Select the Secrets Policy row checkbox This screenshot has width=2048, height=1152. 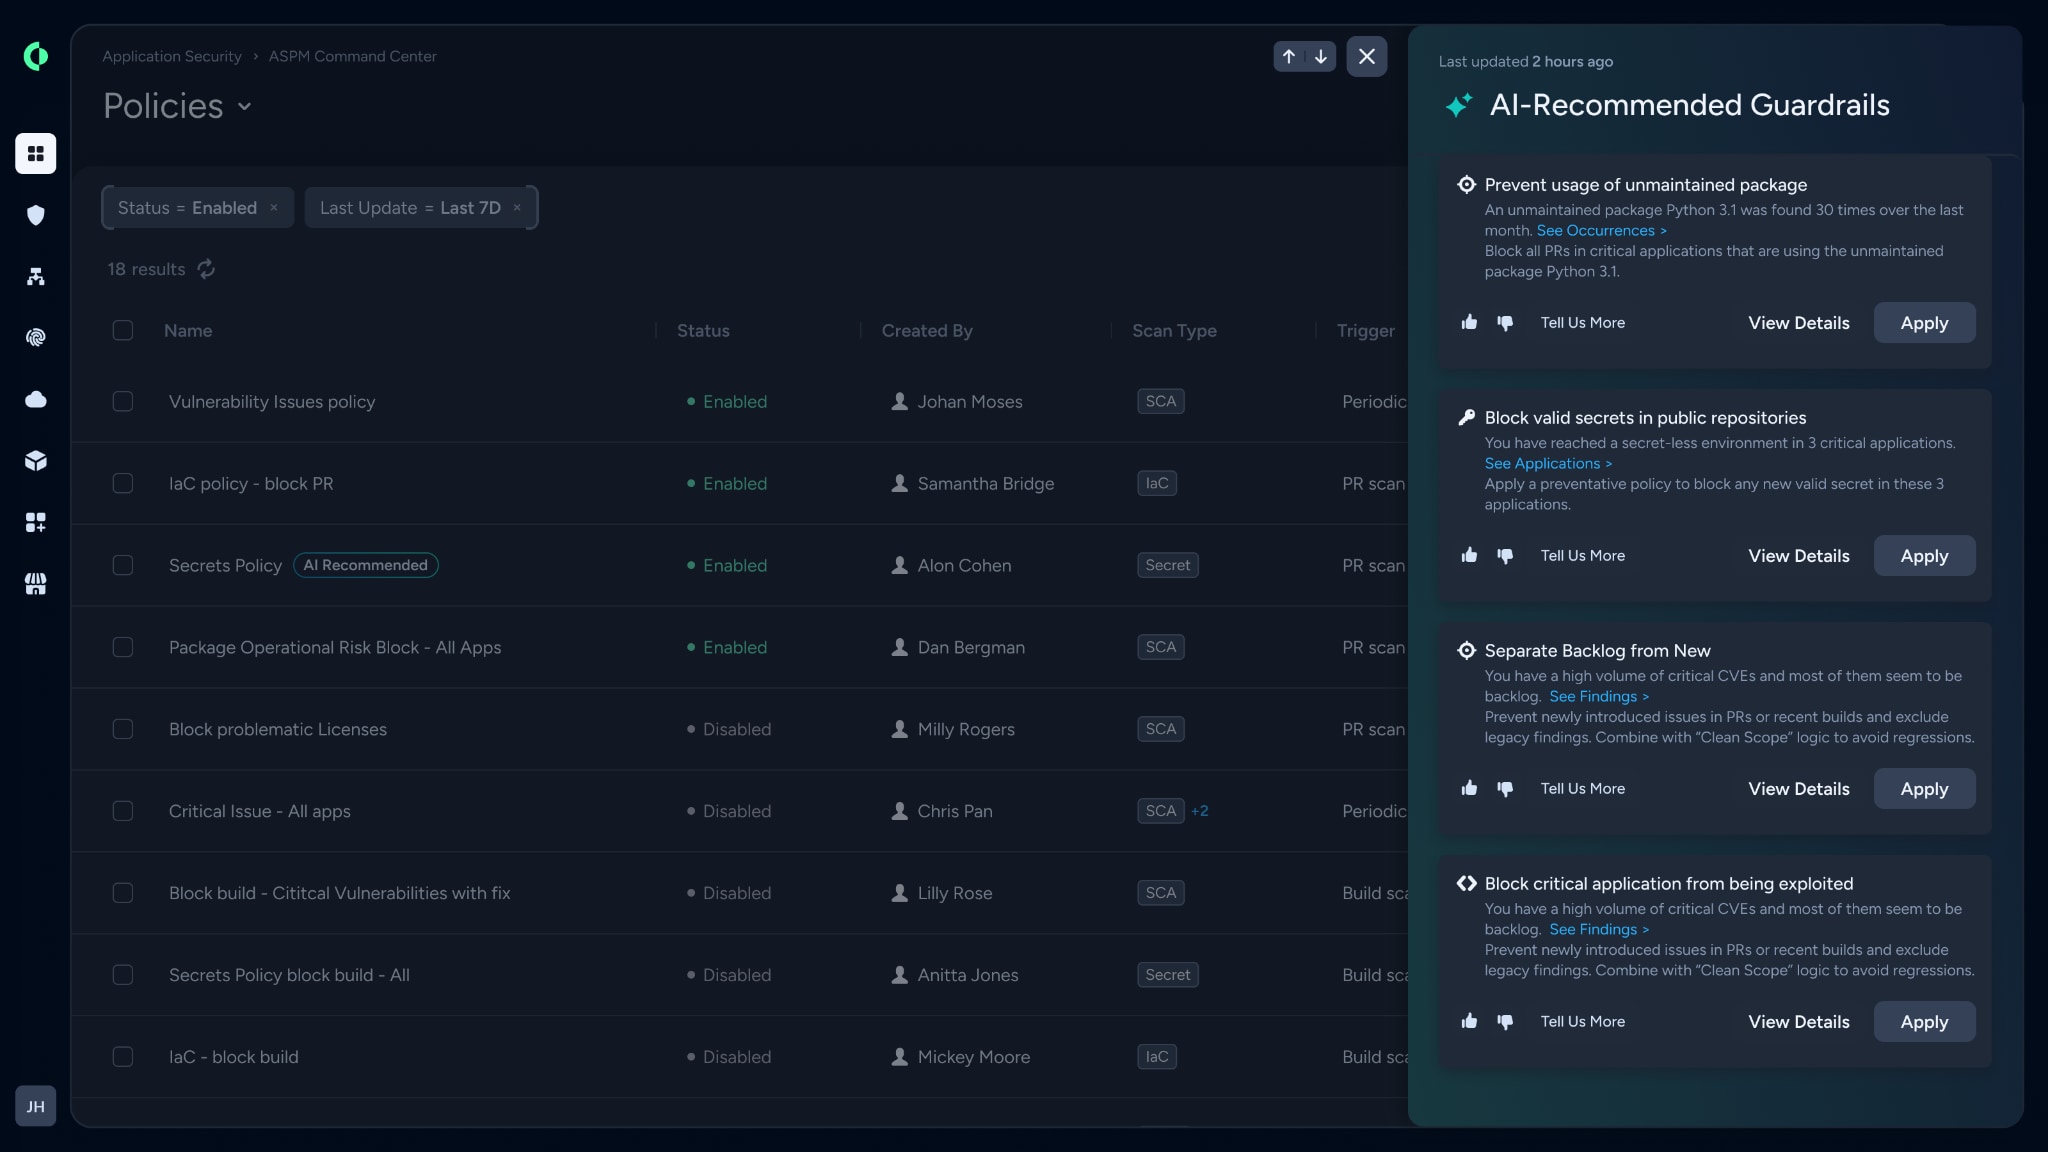point(123,565)
